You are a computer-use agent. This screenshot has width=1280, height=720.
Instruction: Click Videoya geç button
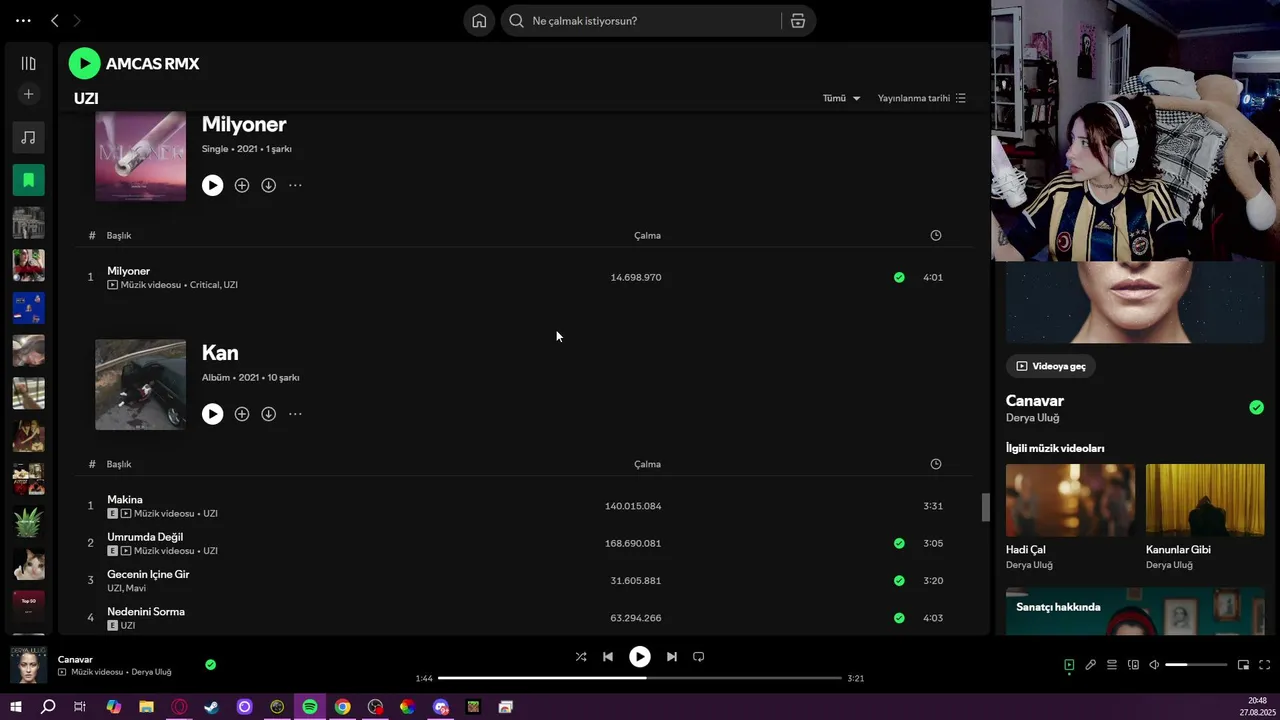point(1050,366)
